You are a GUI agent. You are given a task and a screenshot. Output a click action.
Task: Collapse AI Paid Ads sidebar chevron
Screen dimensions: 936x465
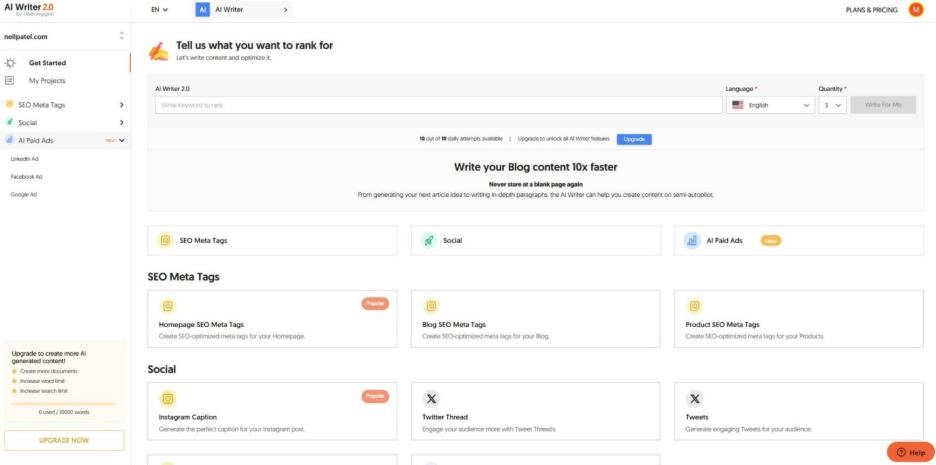tap(122, 140)
